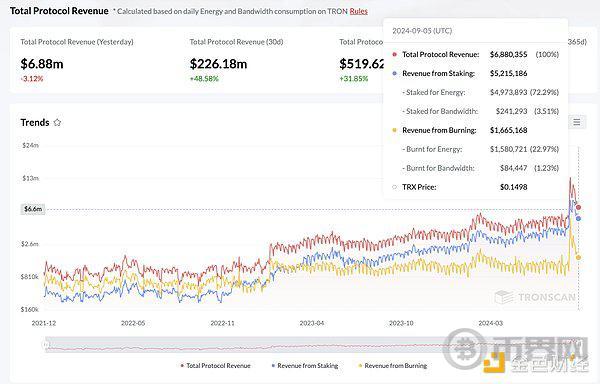Favorite the Trends chart with the star icon

point(57,122)
